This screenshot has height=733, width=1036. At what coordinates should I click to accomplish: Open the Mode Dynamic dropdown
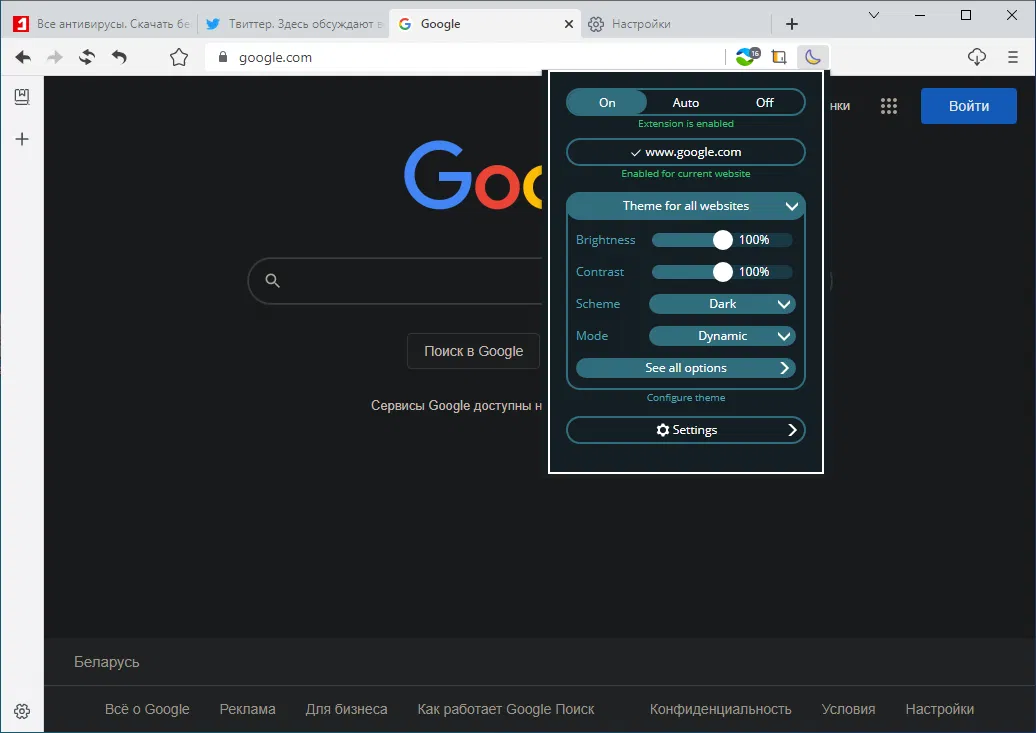click(x=722, y=336)
